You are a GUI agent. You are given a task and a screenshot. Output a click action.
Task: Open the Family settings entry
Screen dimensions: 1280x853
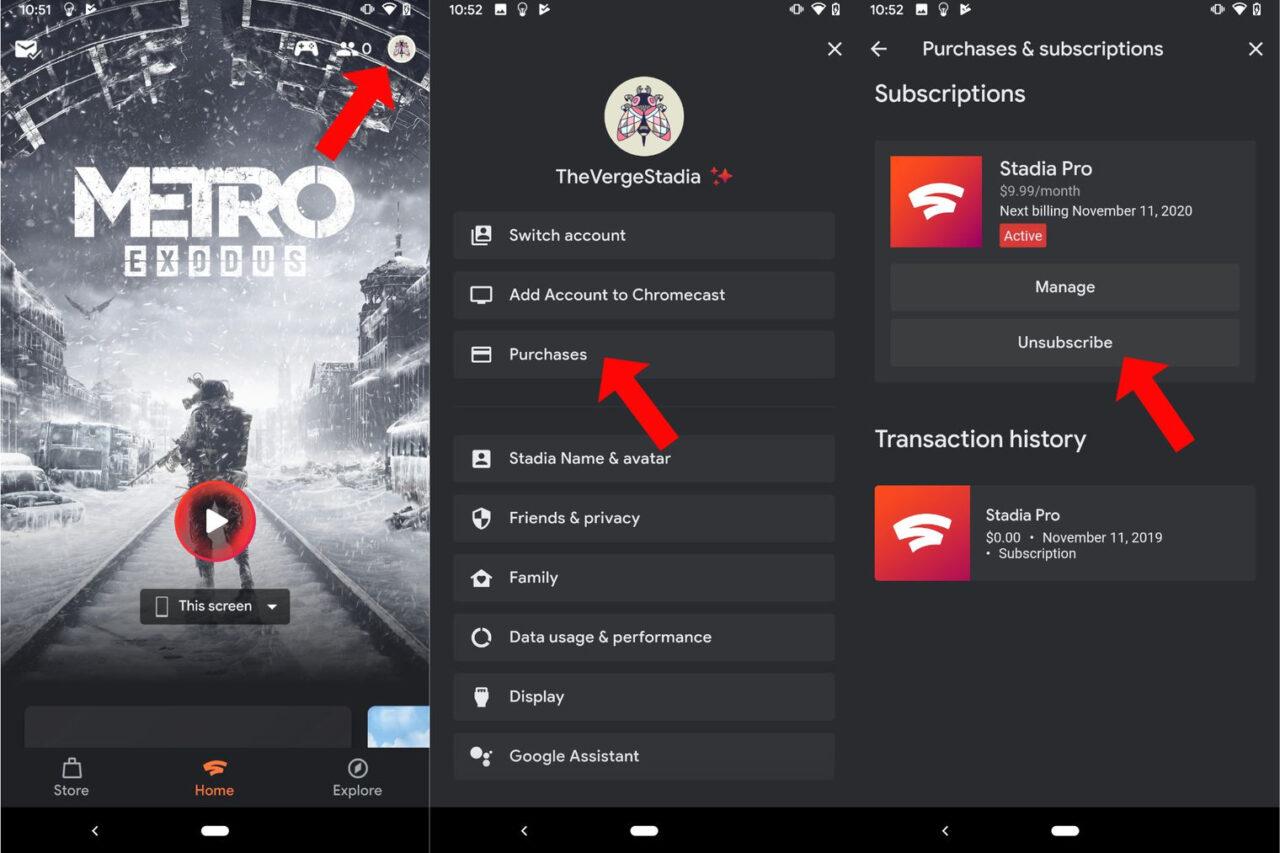click(644, 577)
